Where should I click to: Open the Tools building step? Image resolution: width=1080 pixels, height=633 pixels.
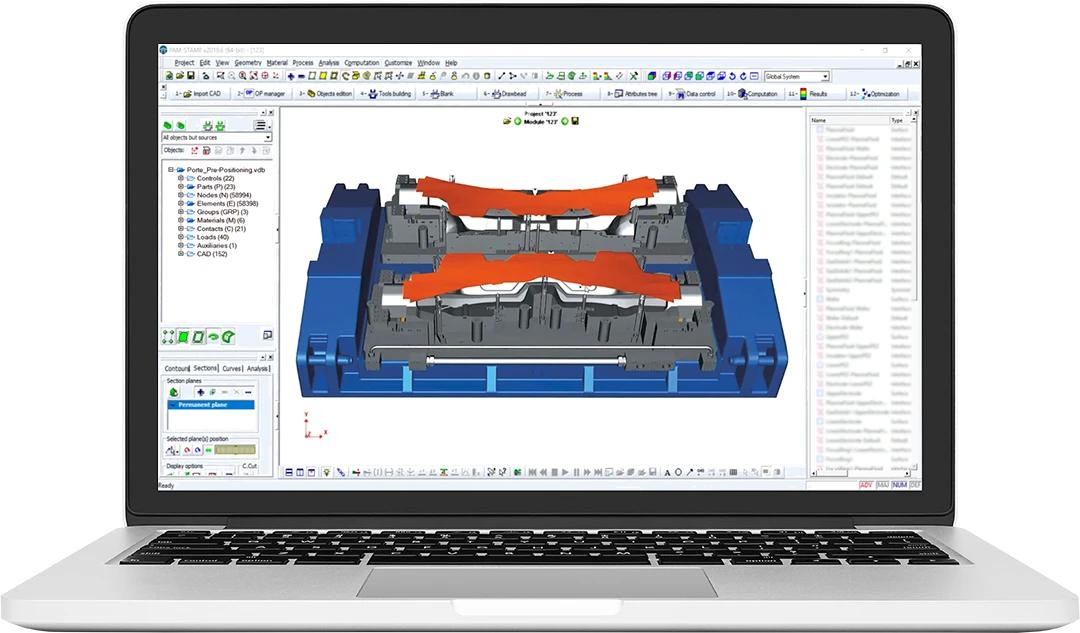(x=392, y=94)
